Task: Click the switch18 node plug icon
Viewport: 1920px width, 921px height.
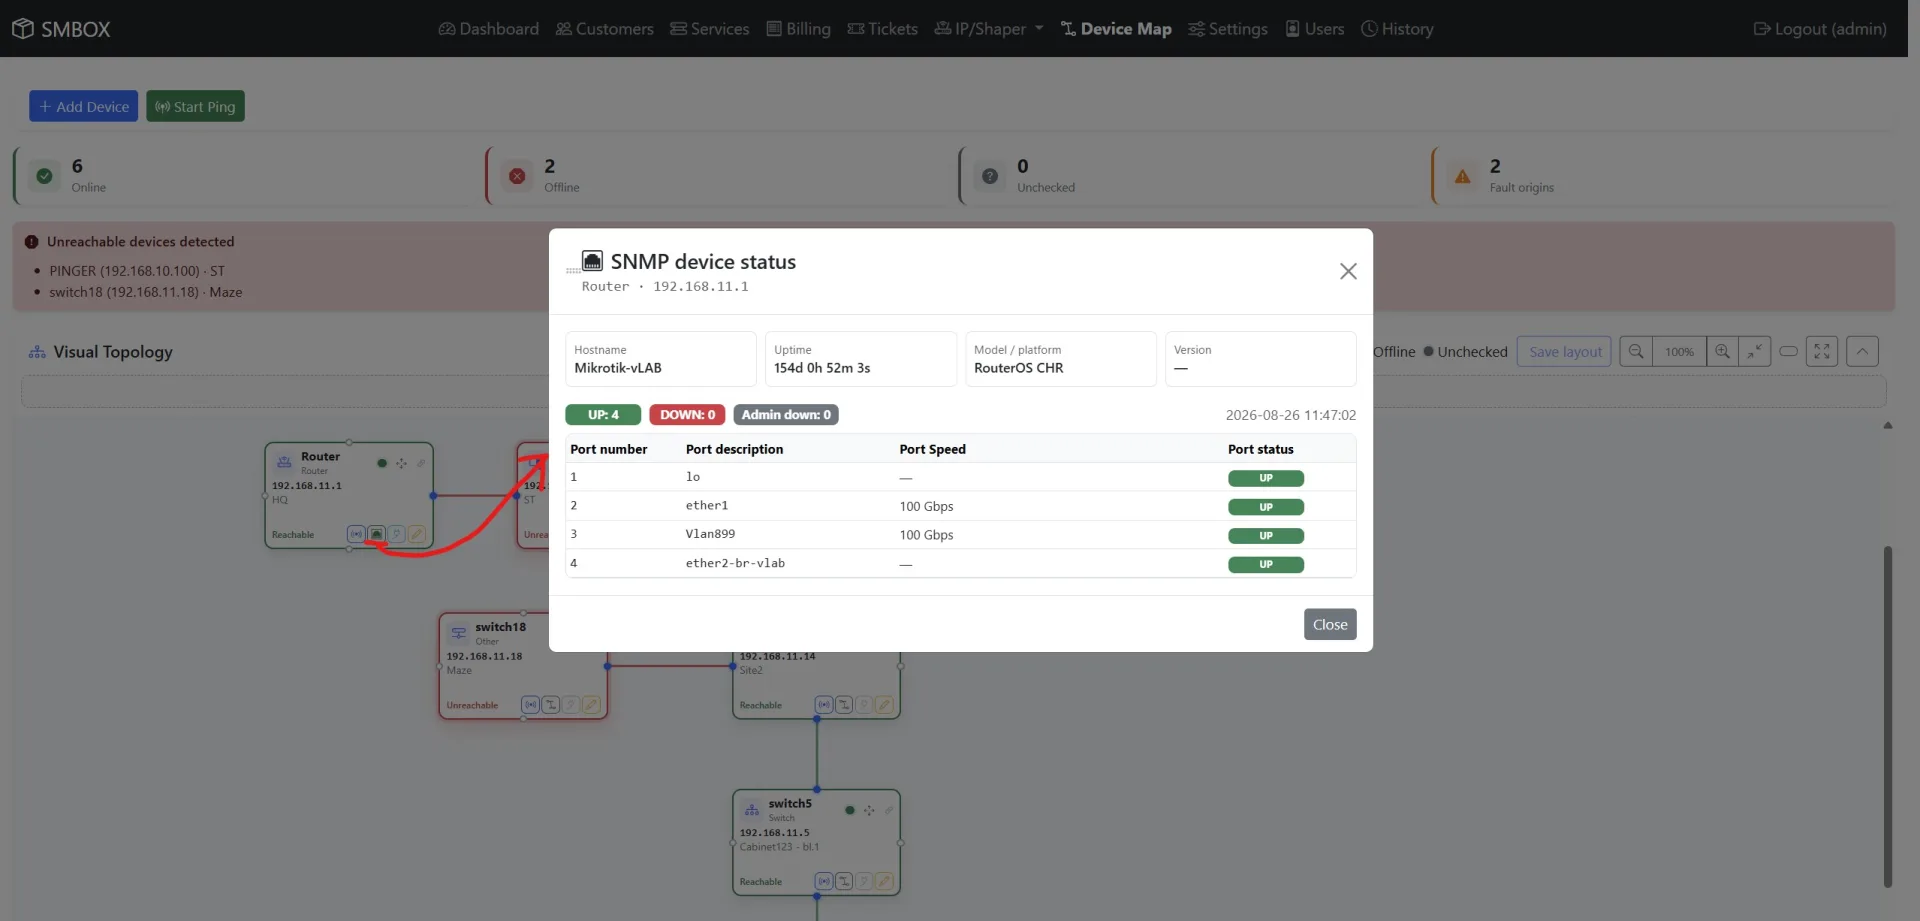Action: [570, 705]
